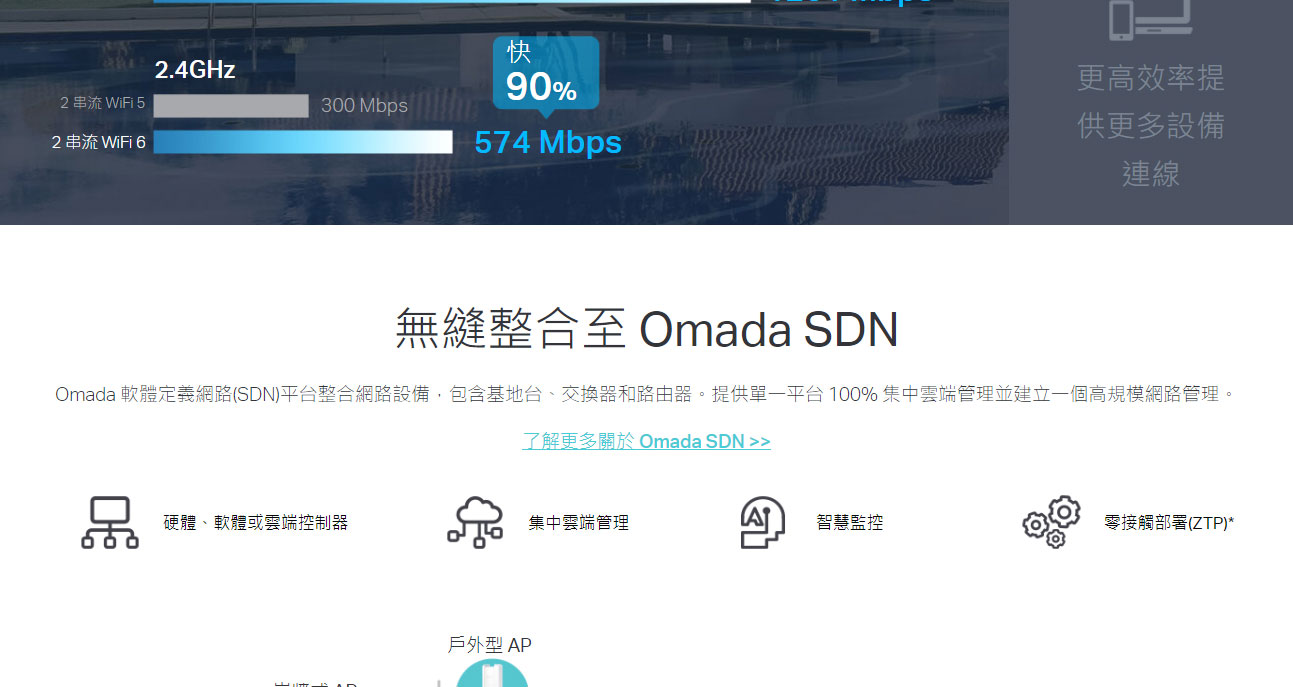Open the 了解更多關於 Omada SDN link
The image size is (1293, 687).
646,441
